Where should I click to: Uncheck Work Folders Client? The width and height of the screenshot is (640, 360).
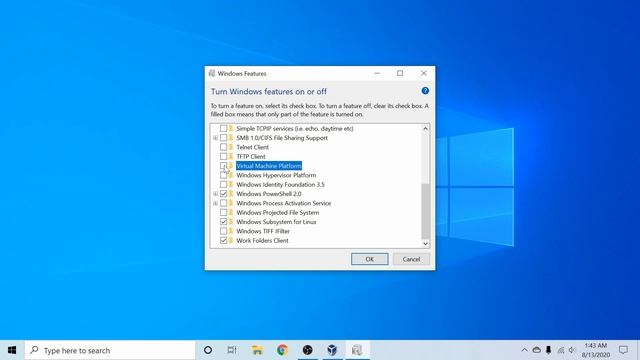[223, 240]
